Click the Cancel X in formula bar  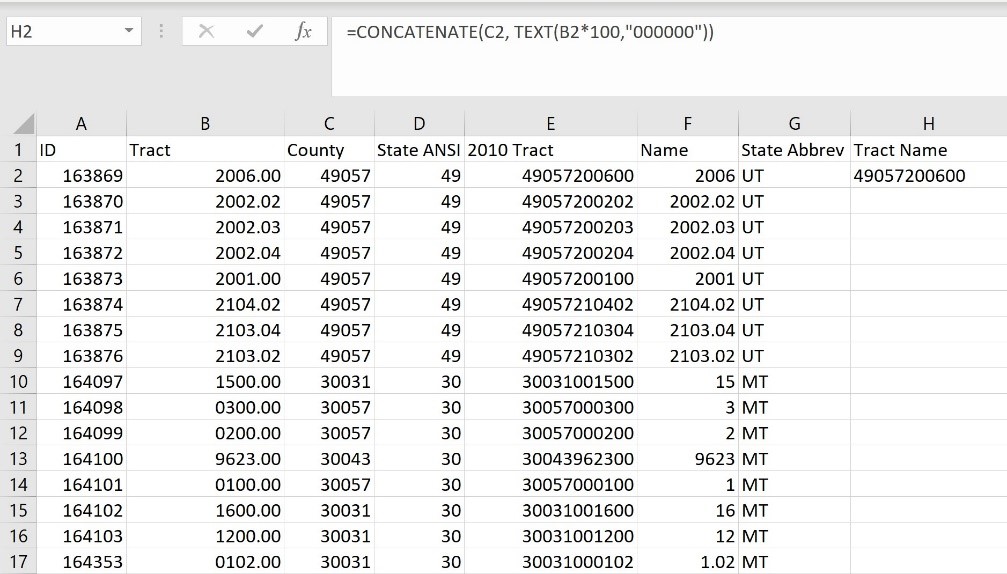point(206,32)
